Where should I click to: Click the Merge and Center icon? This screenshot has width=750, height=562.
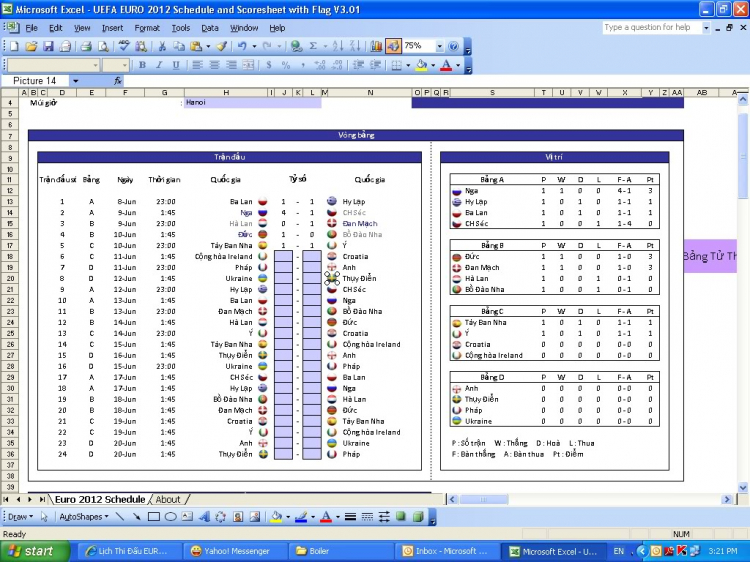tap(248, 65)
